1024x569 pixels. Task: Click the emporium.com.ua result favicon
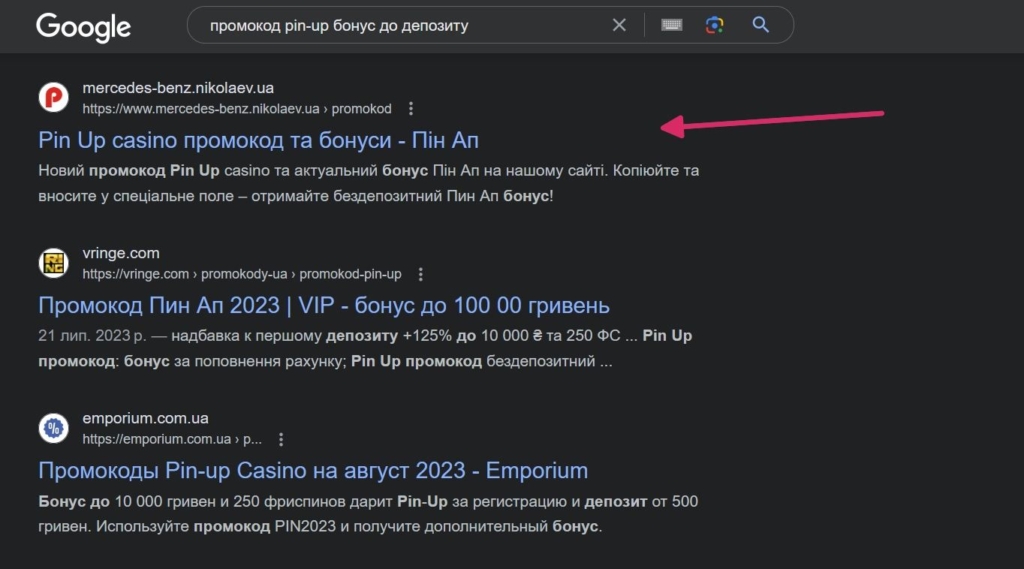[53, 428]
